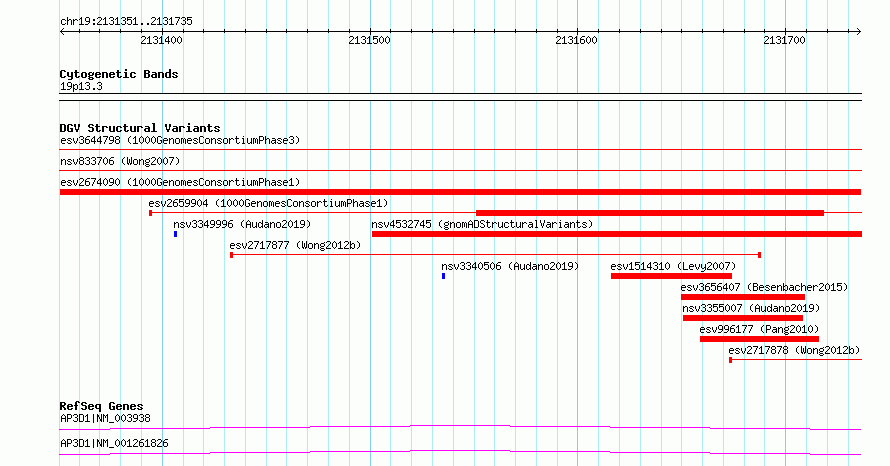
Task: Select the nsv3355007 (Audano2019) label
Action: [751, 308]
